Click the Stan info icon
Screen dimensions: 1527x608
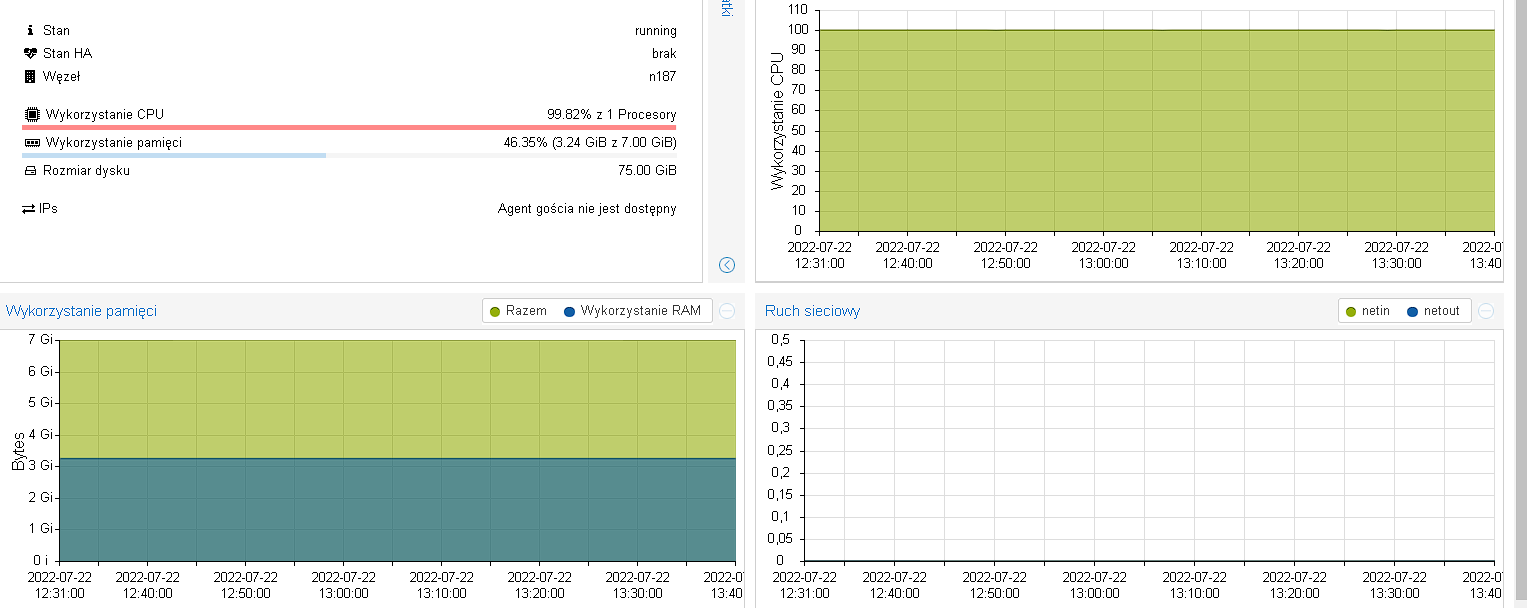coord(30,31)
